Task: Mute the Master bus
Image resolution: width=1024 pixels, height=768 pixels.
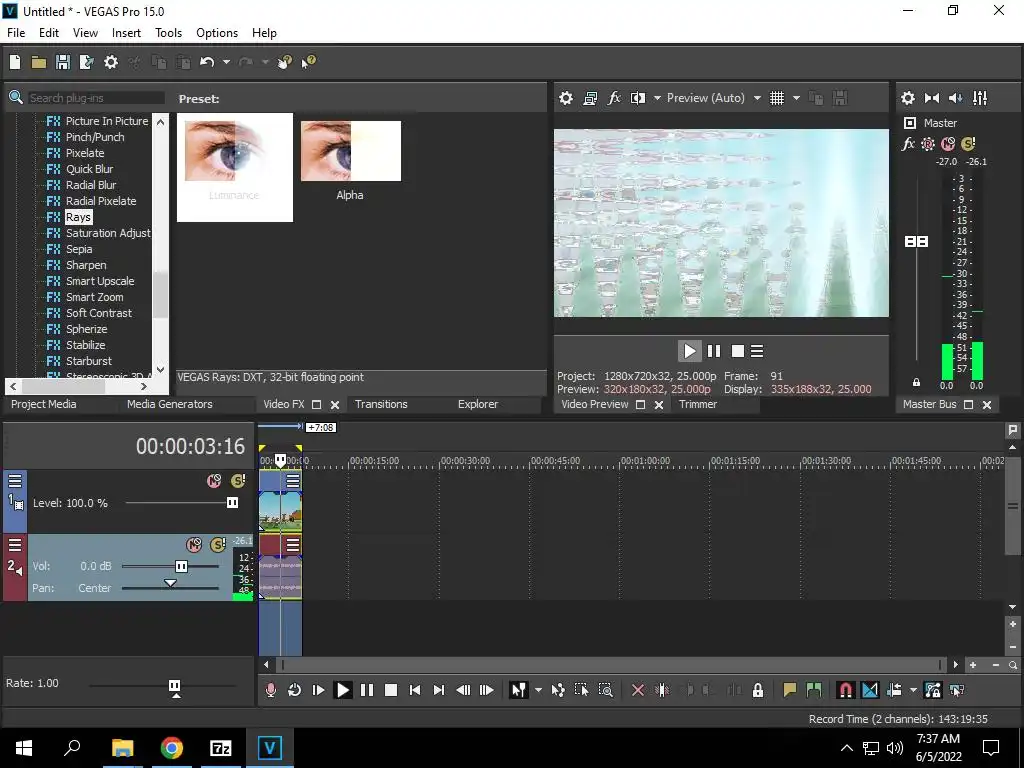Action: coord(948,144)
